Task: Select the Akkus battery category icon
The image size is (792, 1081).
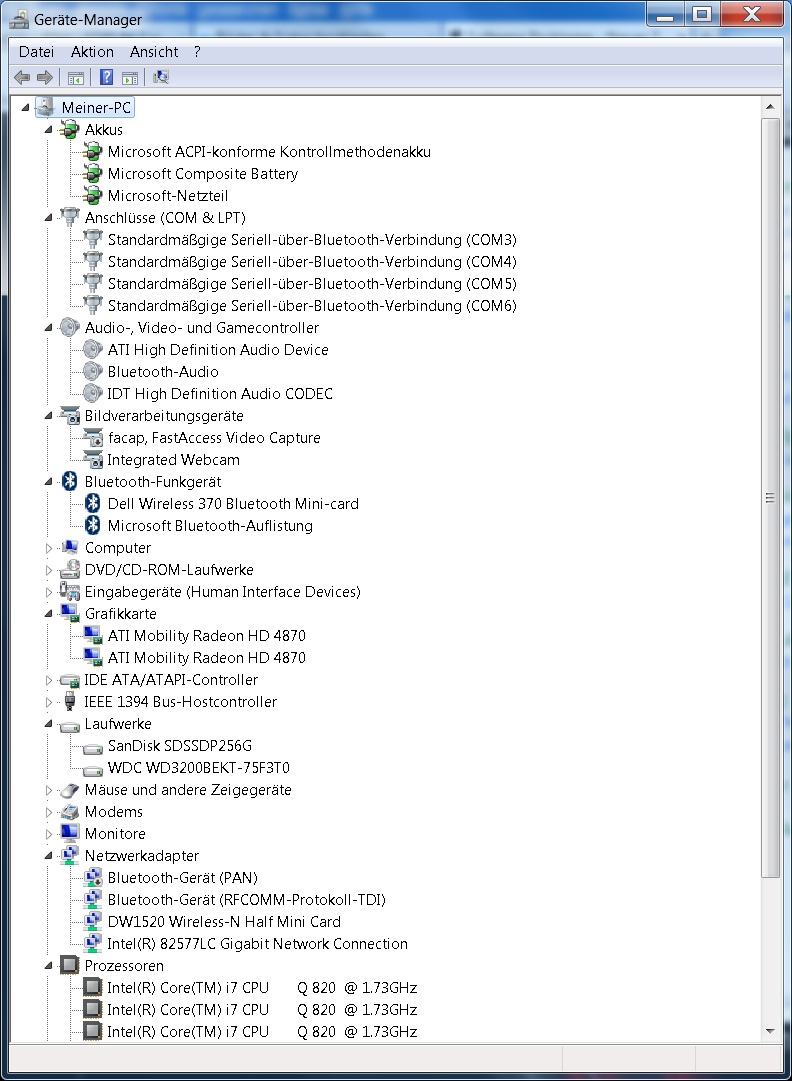Action: coord(70,129)
